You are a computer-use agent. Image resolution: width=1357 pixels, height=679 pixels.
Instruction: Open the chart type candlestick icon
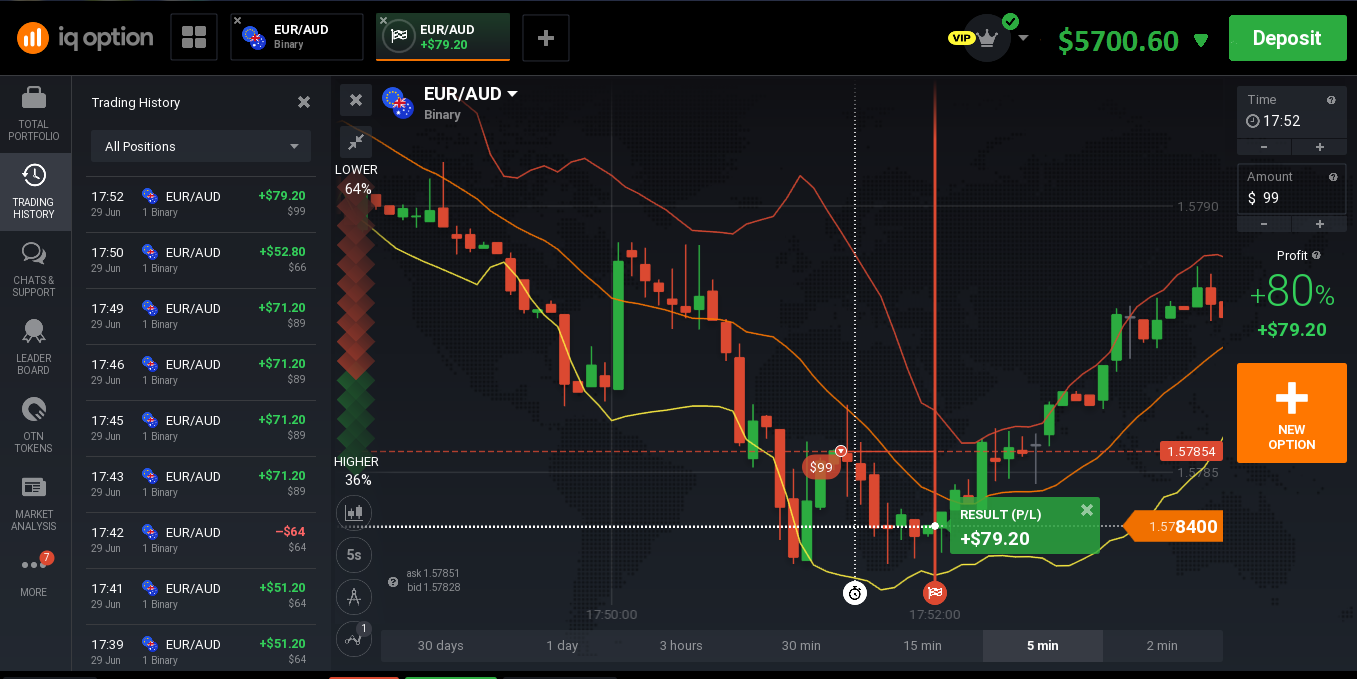pyautogui.click(x=354, y=513)
